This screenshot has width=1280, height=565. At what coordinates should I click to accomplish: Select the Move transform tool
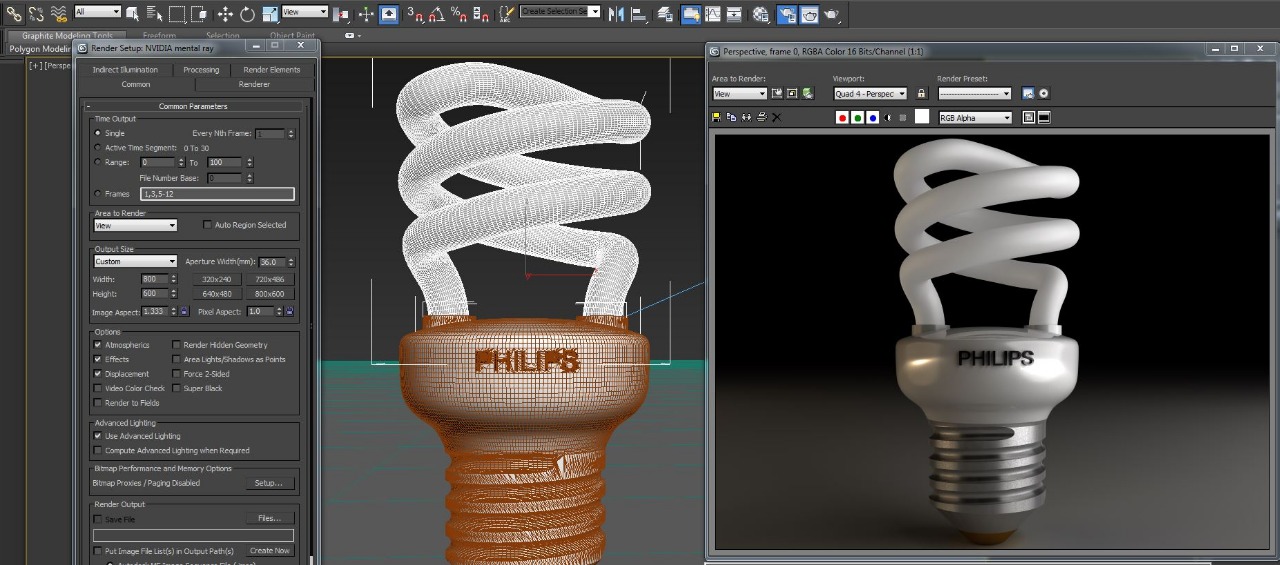pos(225,14)
